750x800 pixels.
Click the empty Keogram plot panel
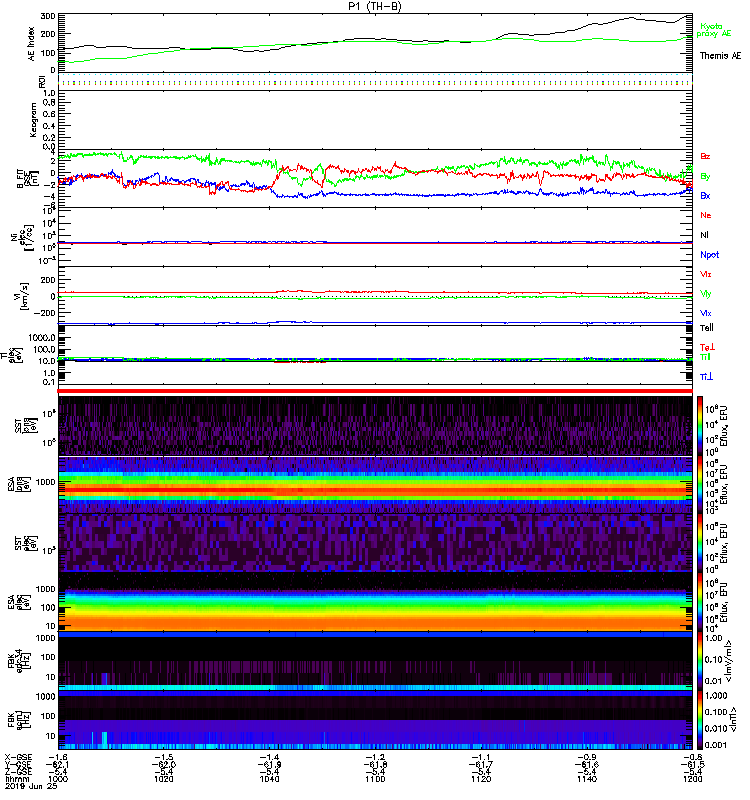tap(375, 120)
